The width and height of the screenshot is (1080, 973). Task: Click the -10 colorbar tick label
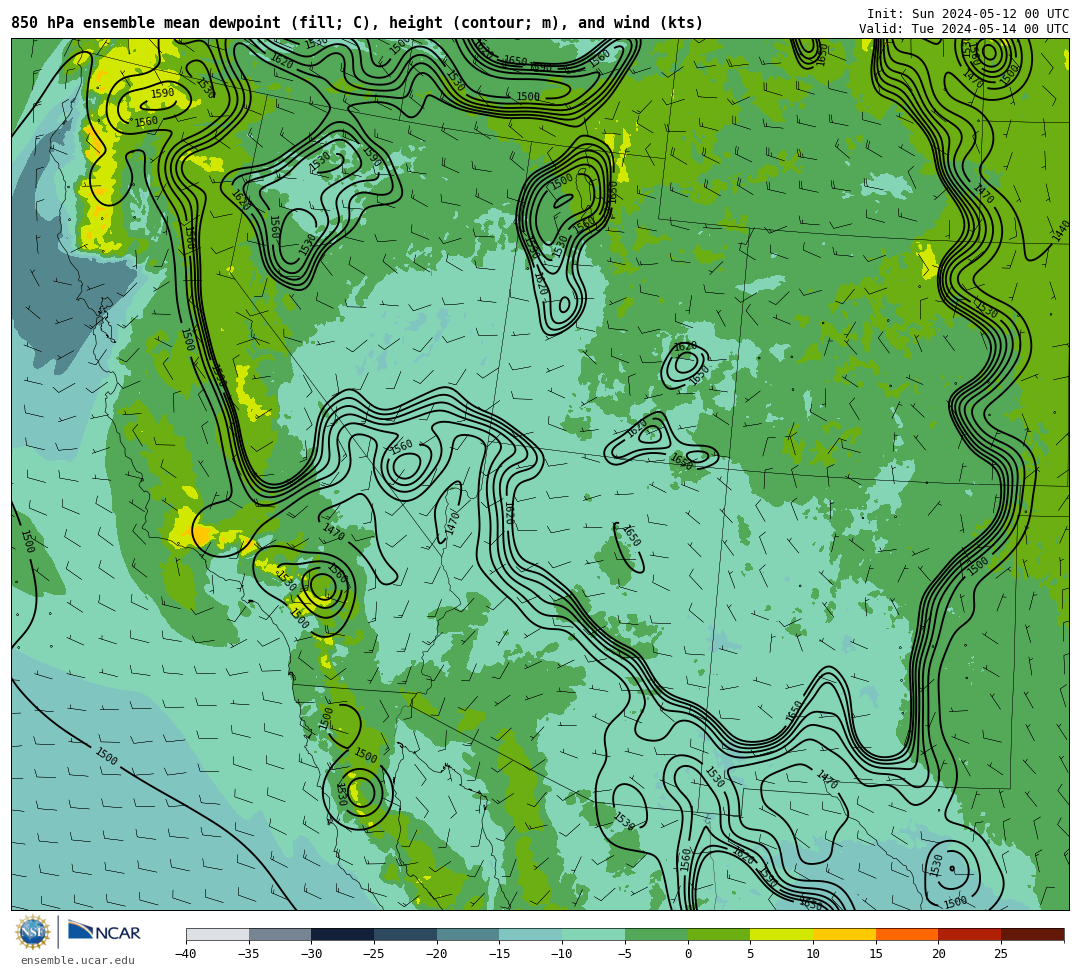(x=561, y=954)
